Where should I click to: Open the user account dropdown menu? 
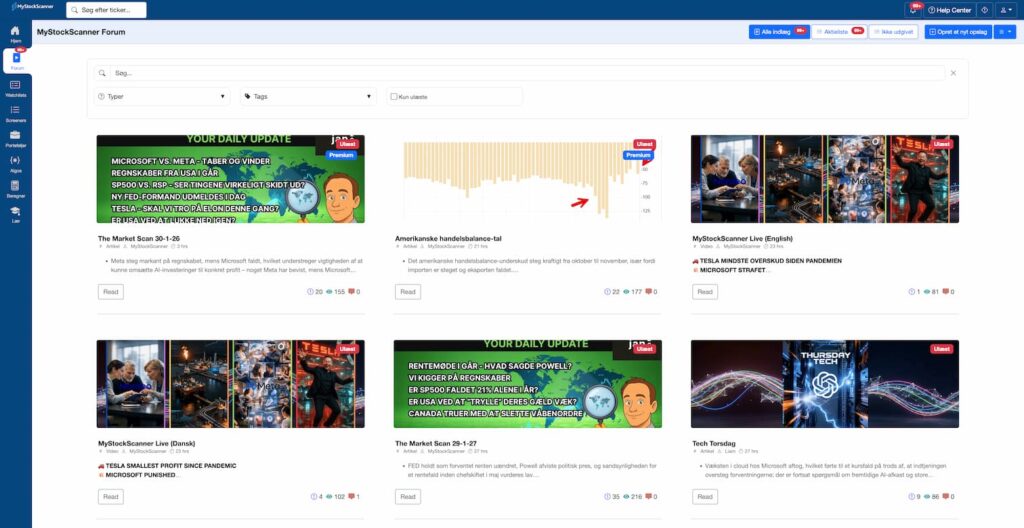click(x=1006, y=10)
